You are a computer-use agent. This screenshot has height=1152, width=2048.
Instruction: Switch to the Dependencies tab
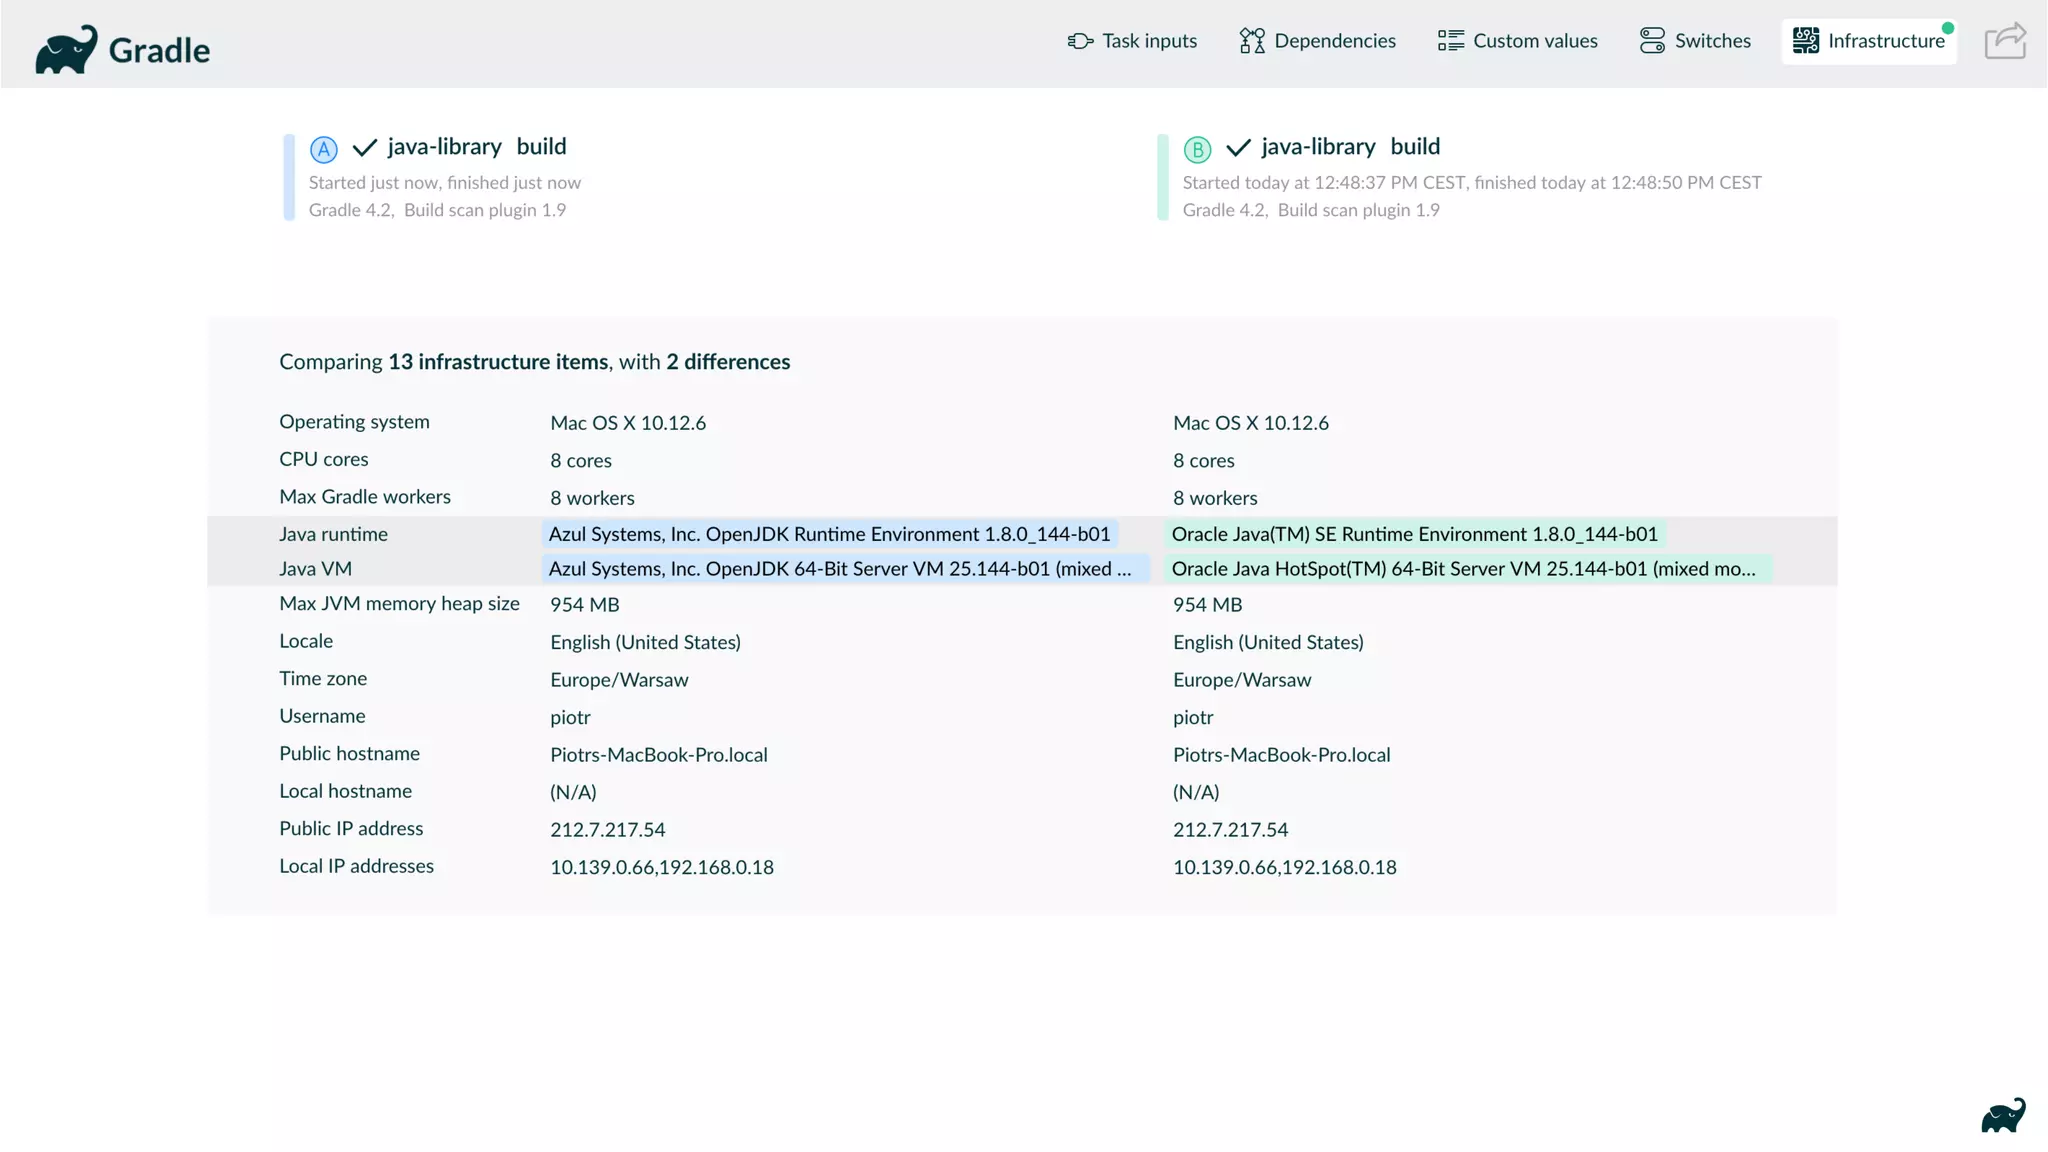(1334, 41)
